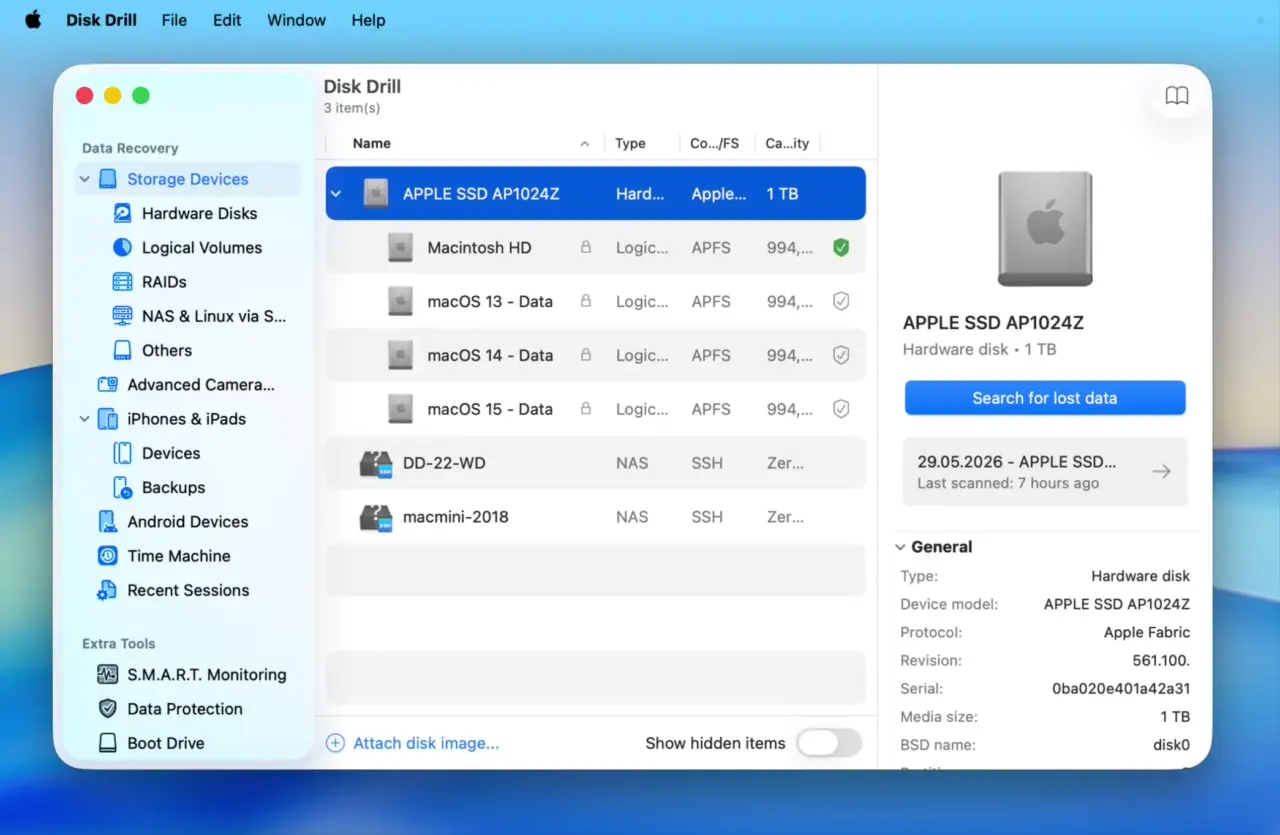
Task: Select the macOS 14 - Data row
Action: pos(596,355)
